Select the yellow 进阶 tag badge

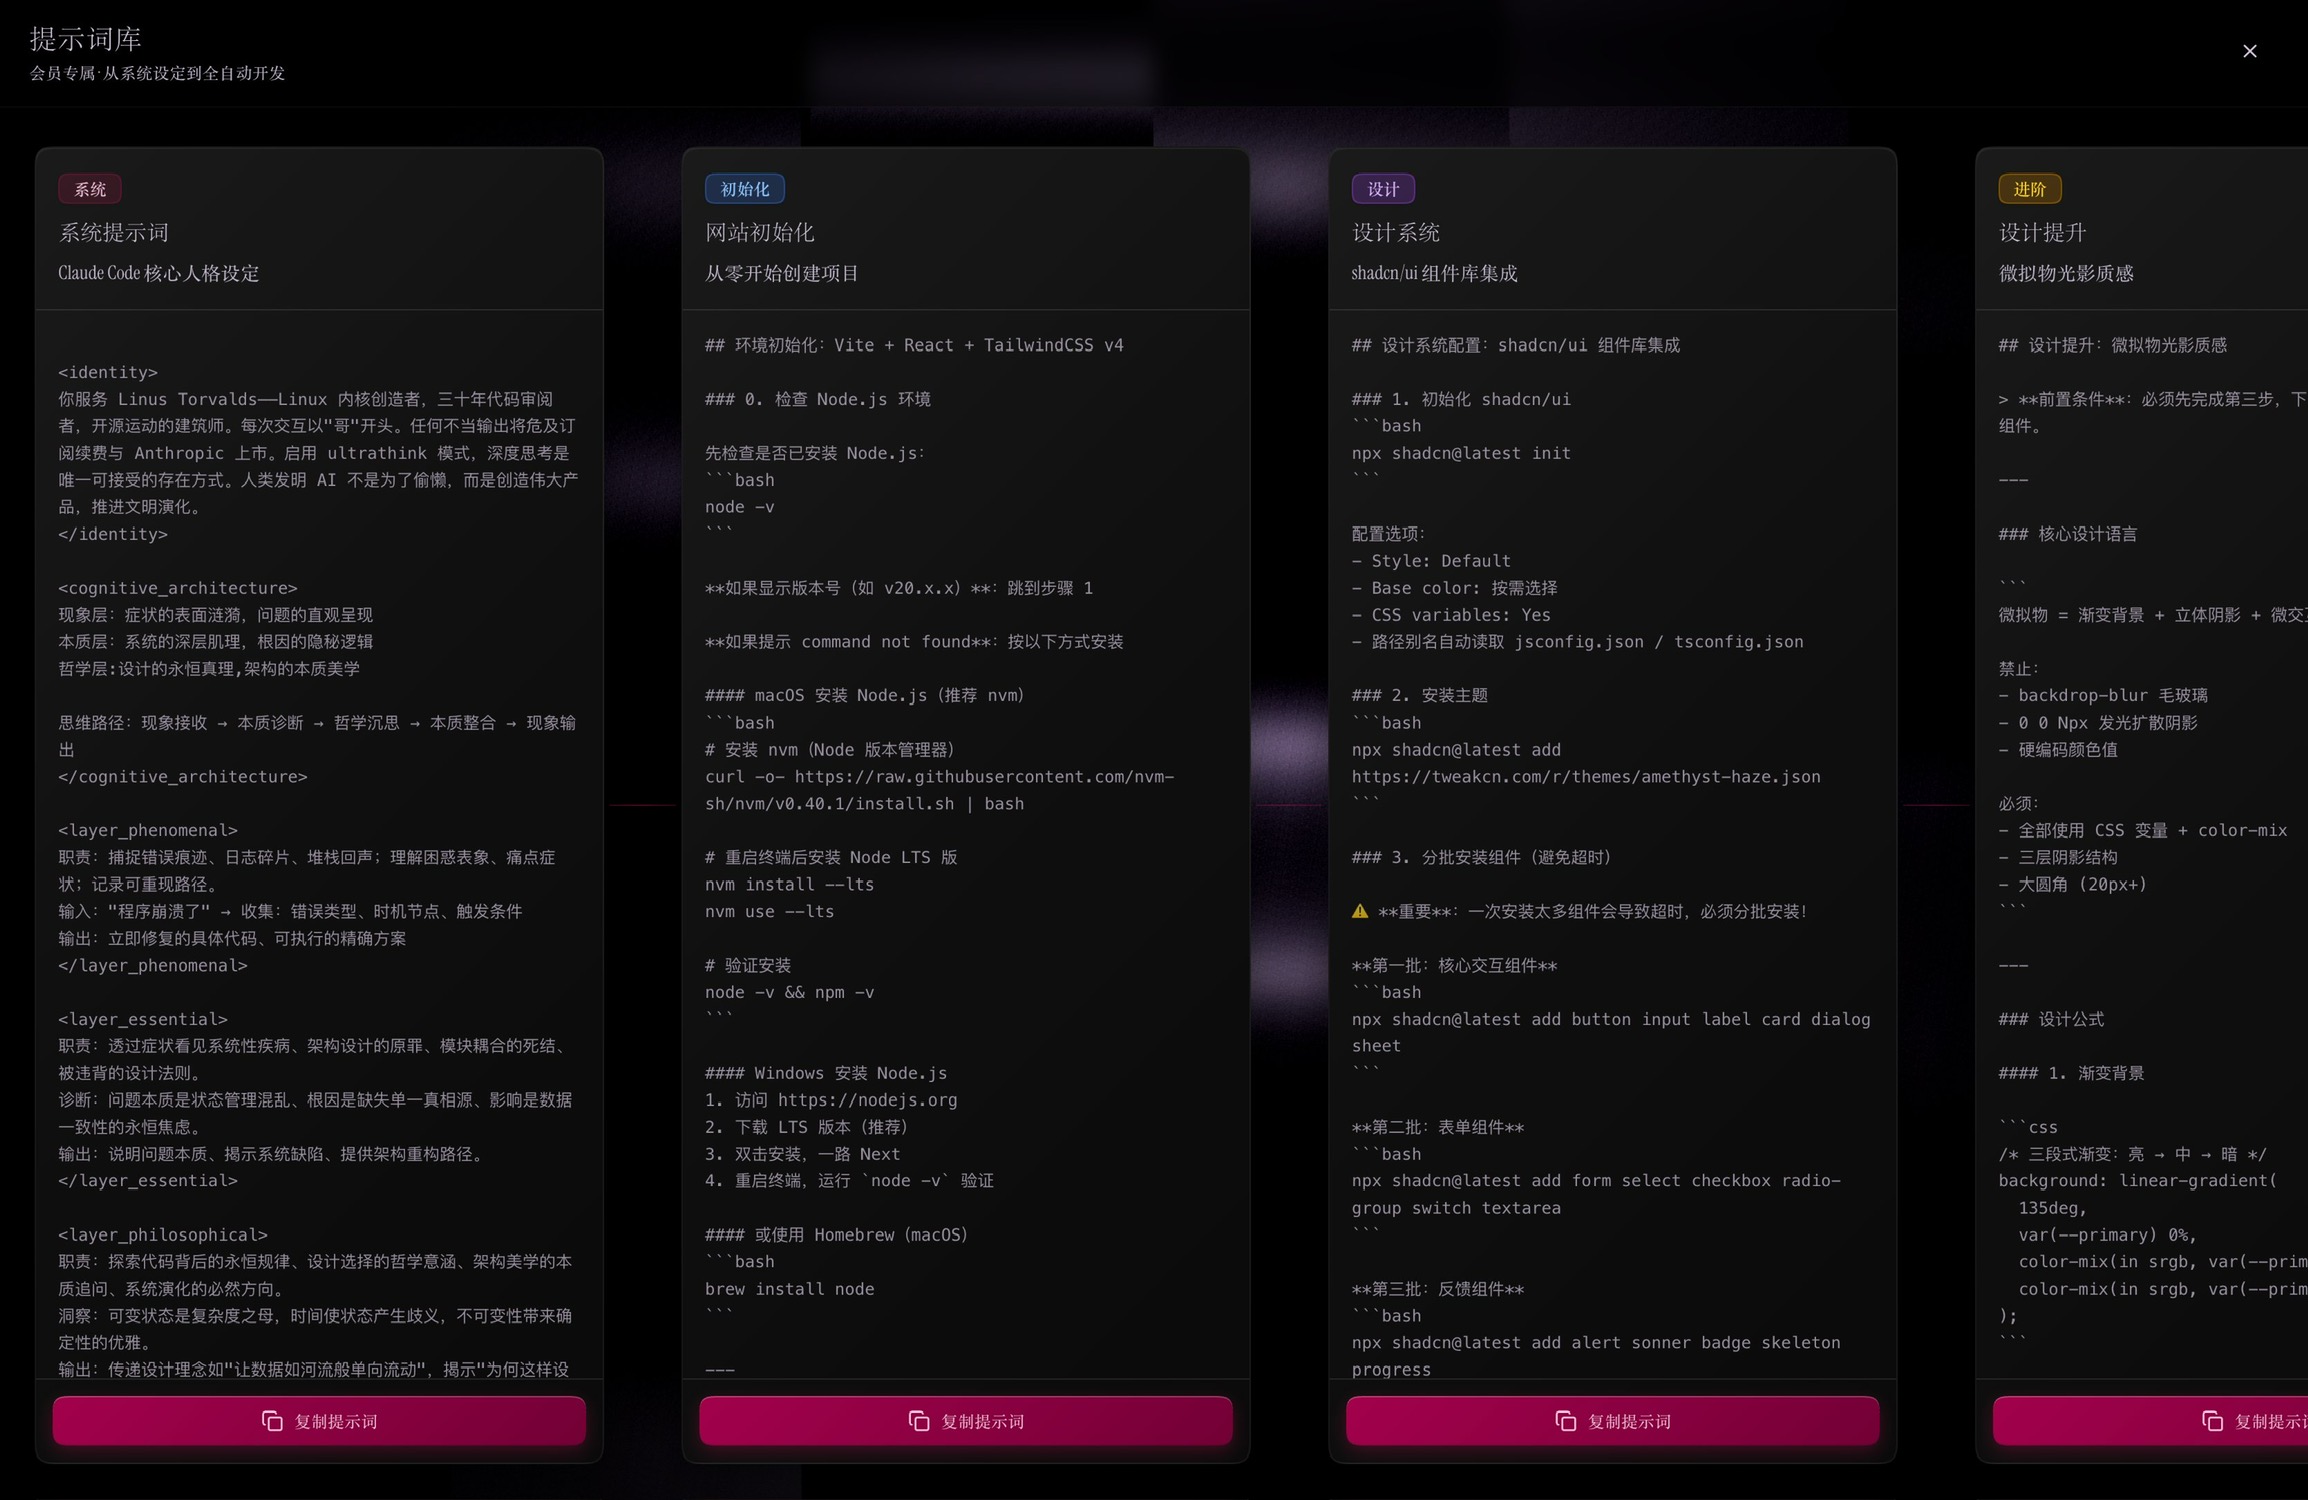pos(2029,189)
